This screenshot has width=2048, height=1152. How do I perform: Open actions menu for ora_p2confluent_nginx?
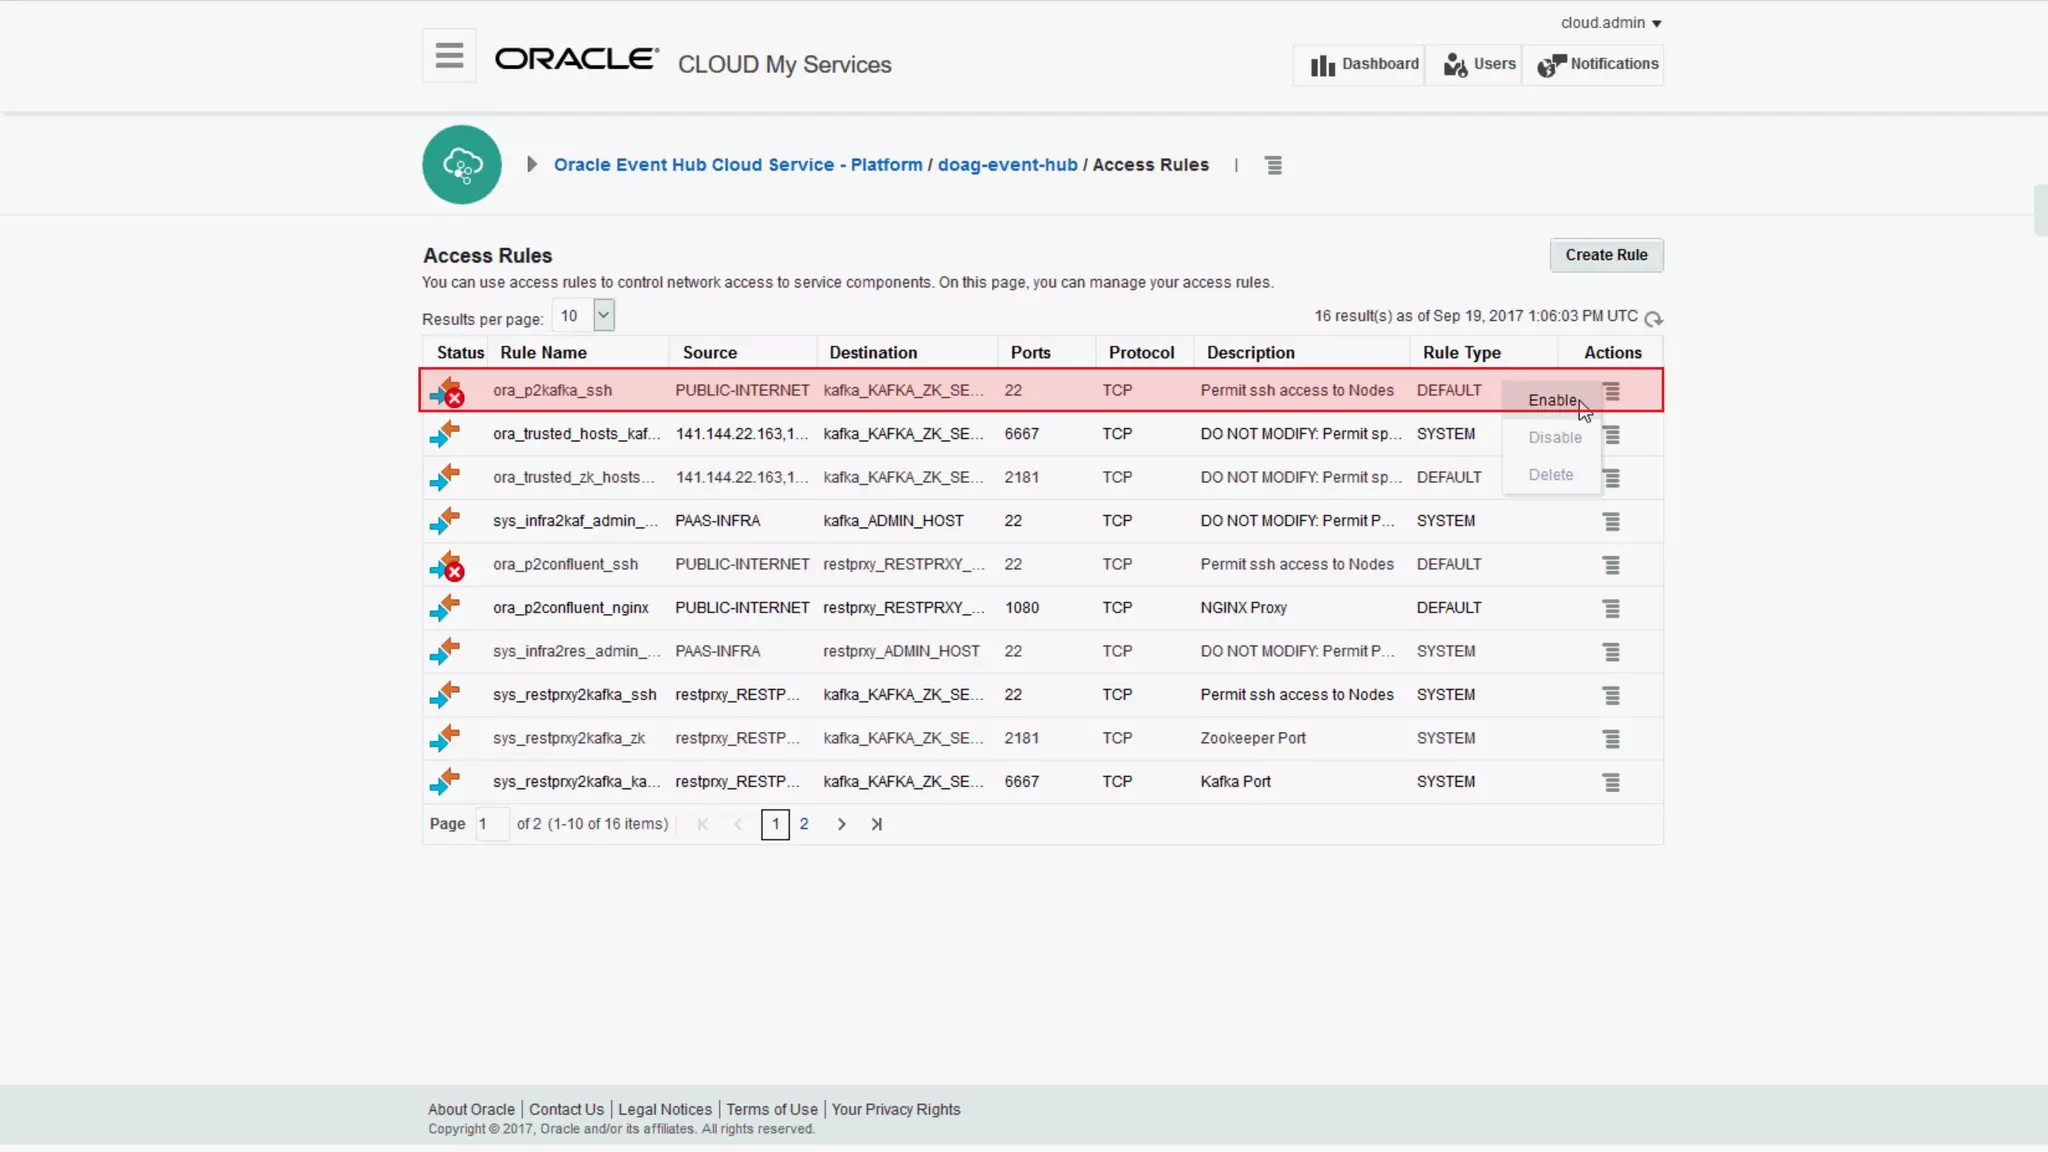coord(1611,609)
